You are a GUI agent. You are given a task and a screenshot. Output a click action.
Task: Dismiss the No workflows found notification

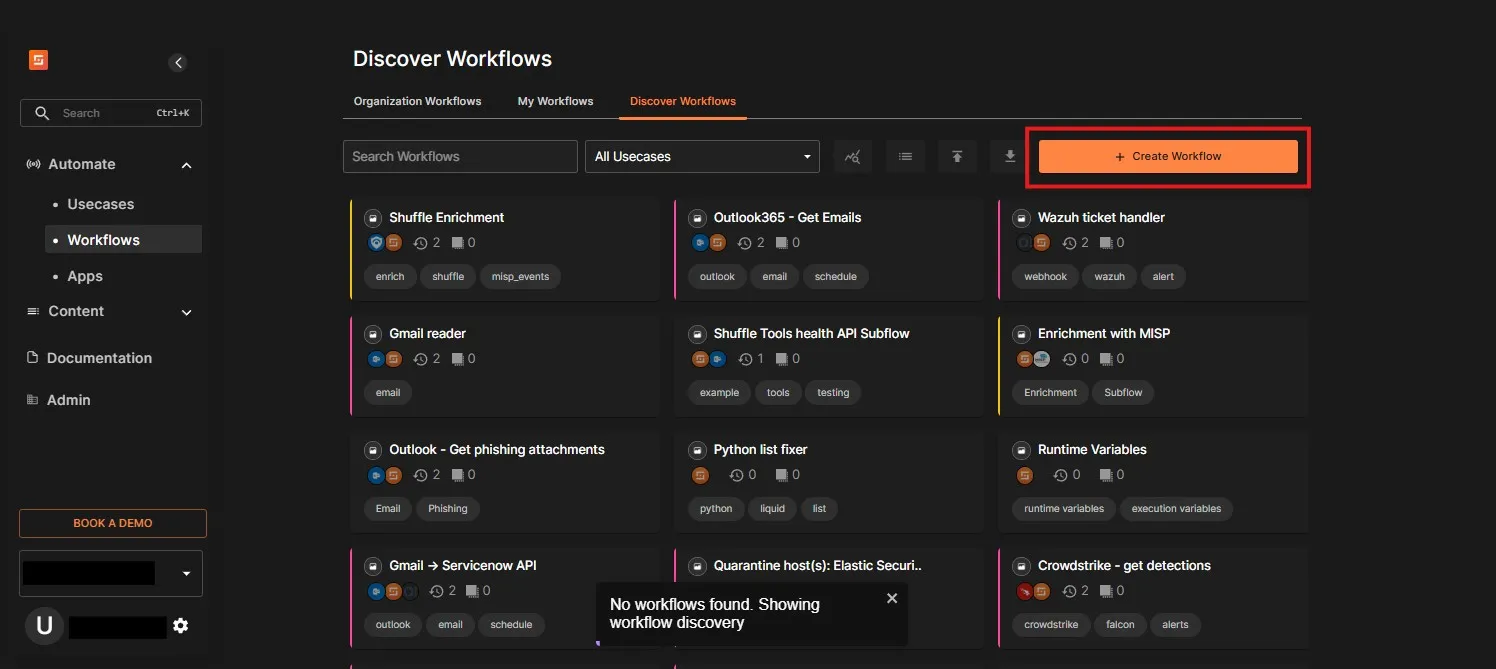click(x=892, y=598)
